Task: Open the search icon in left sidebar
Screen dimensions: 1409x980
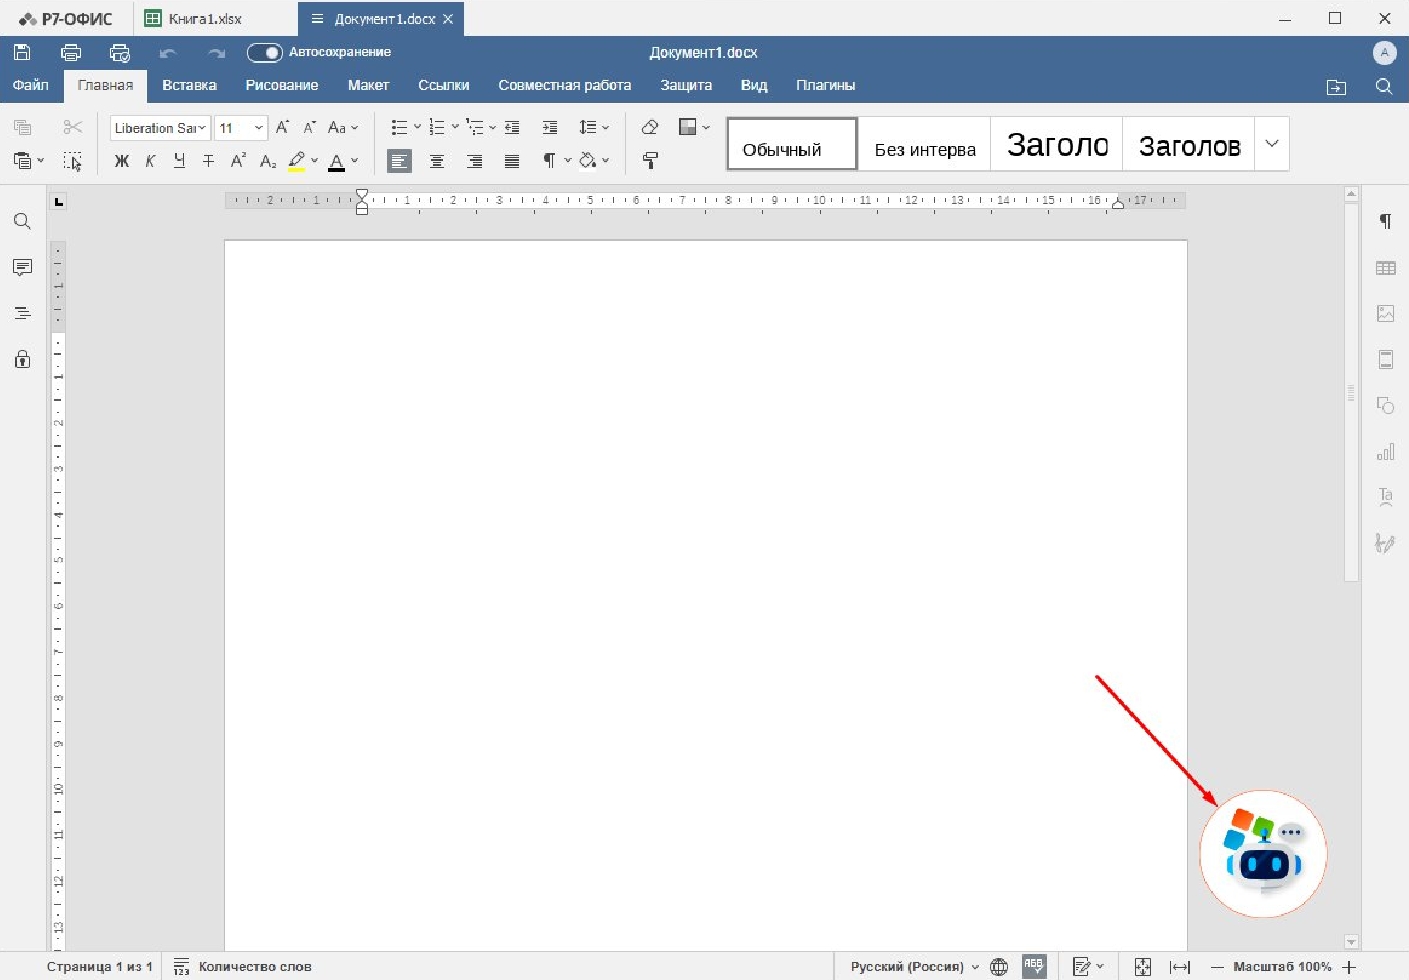Action: 22,221
